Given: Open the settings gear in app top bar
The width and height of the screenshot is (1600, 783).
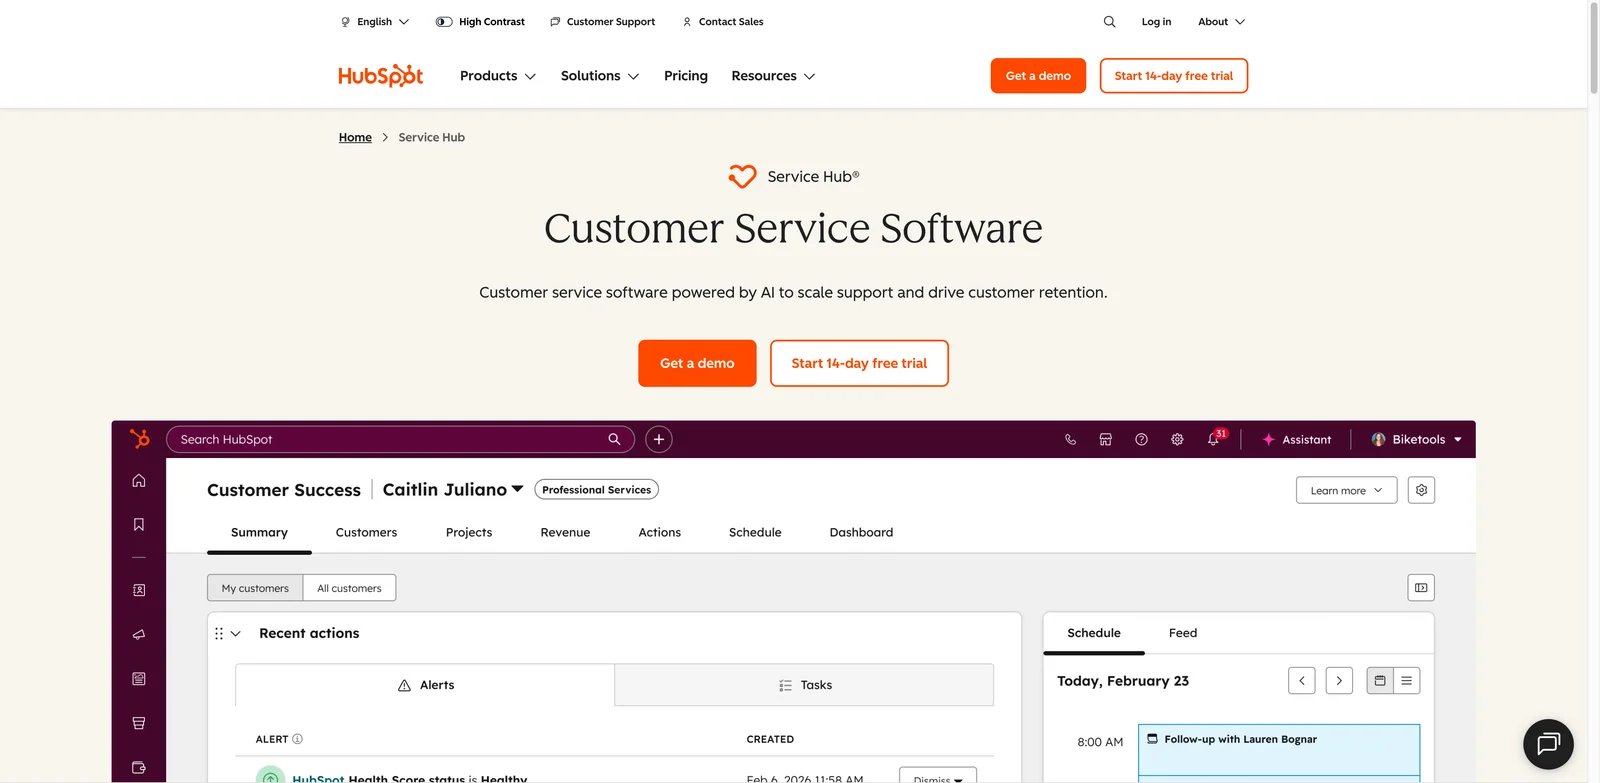Looking at the screenshot, I should point(1177,439).
